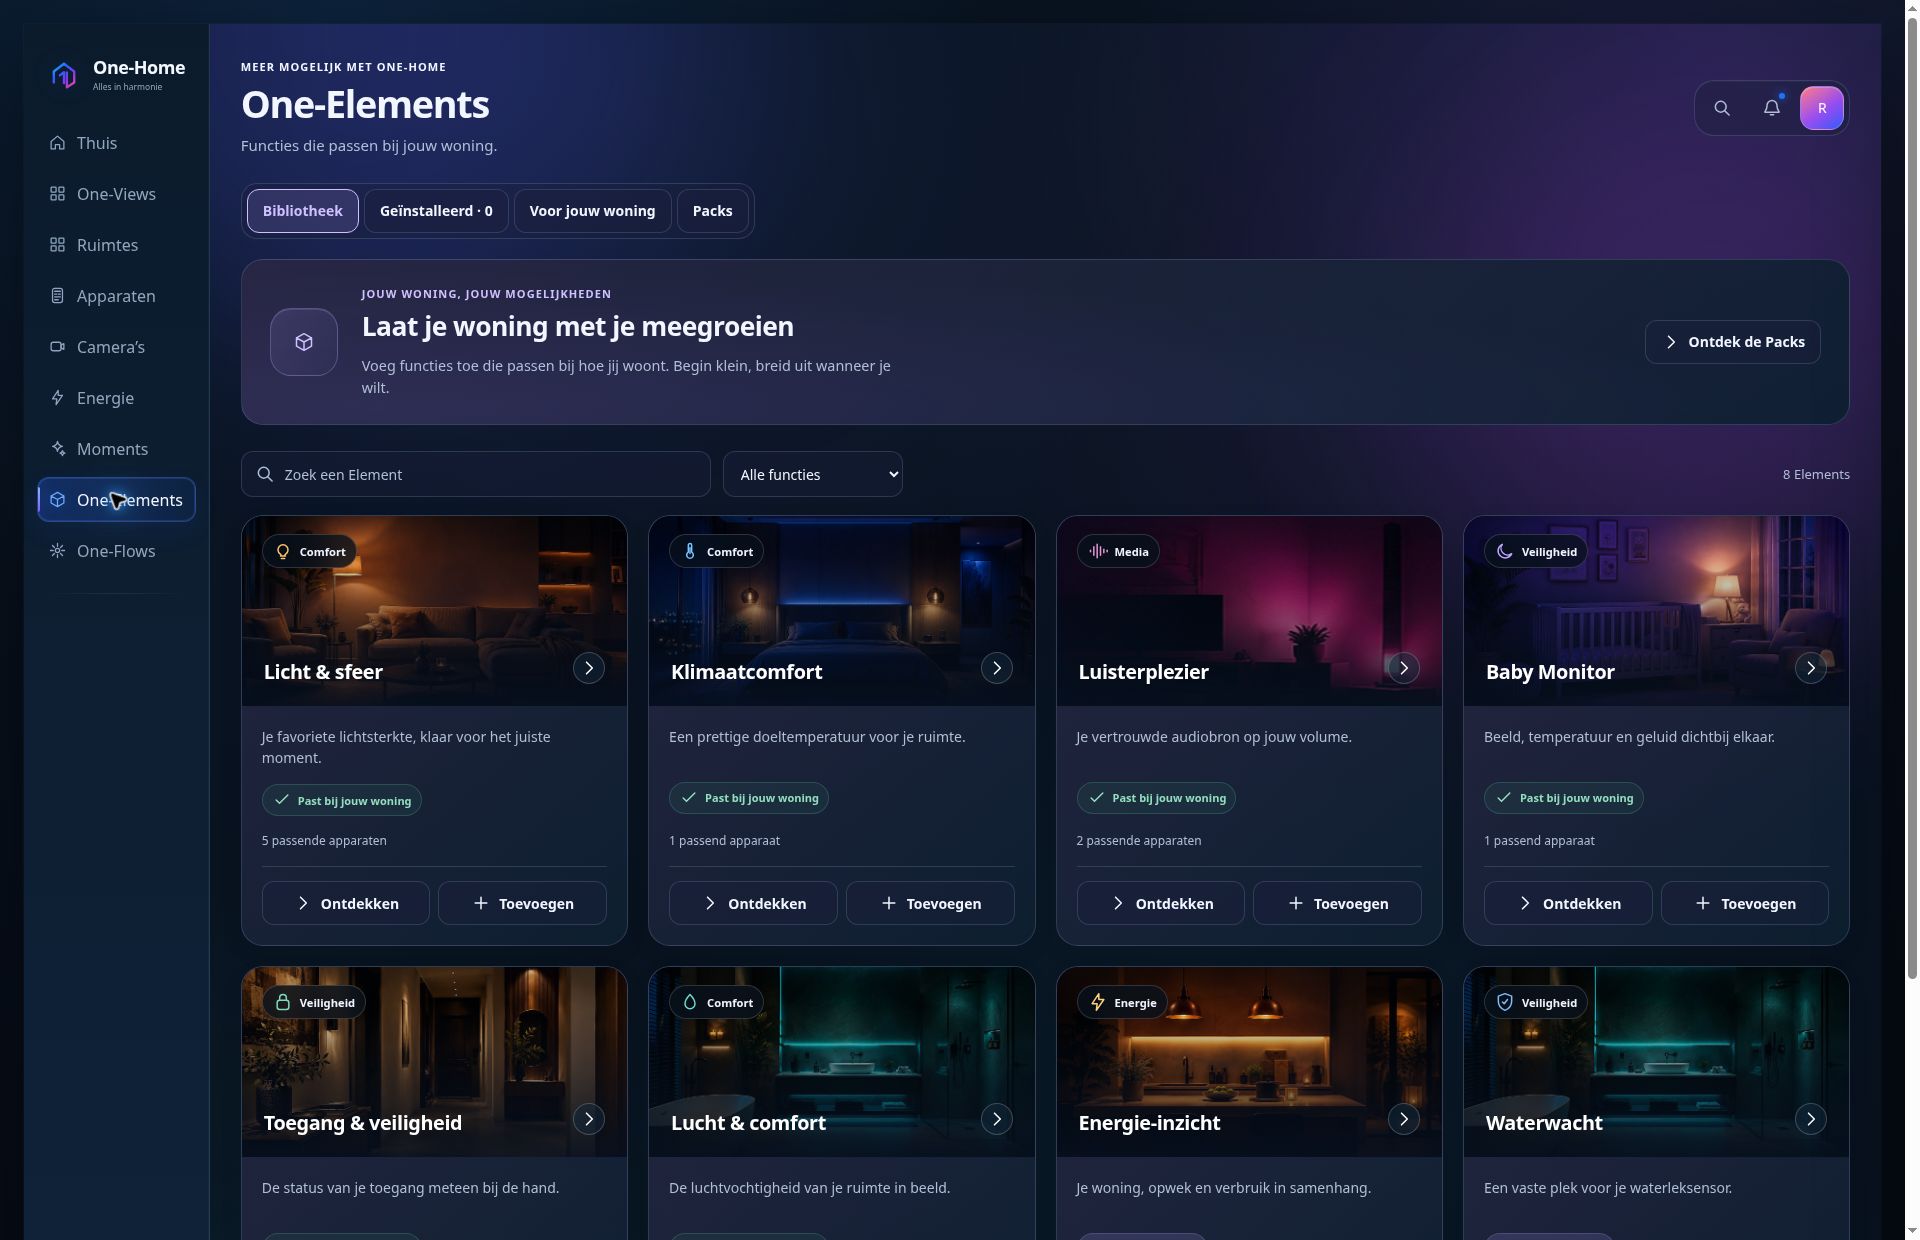The height and width of the screenshot is (1240, 1920).
Task: Open One-Views in the sidebar
Action: pyautogui.click(x=116, y=194)
